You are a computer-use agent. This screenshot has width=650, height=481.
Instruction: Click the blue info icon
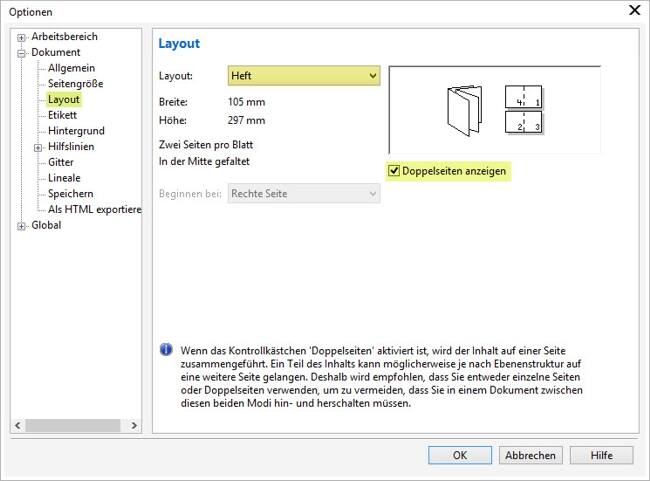[166, 350]
